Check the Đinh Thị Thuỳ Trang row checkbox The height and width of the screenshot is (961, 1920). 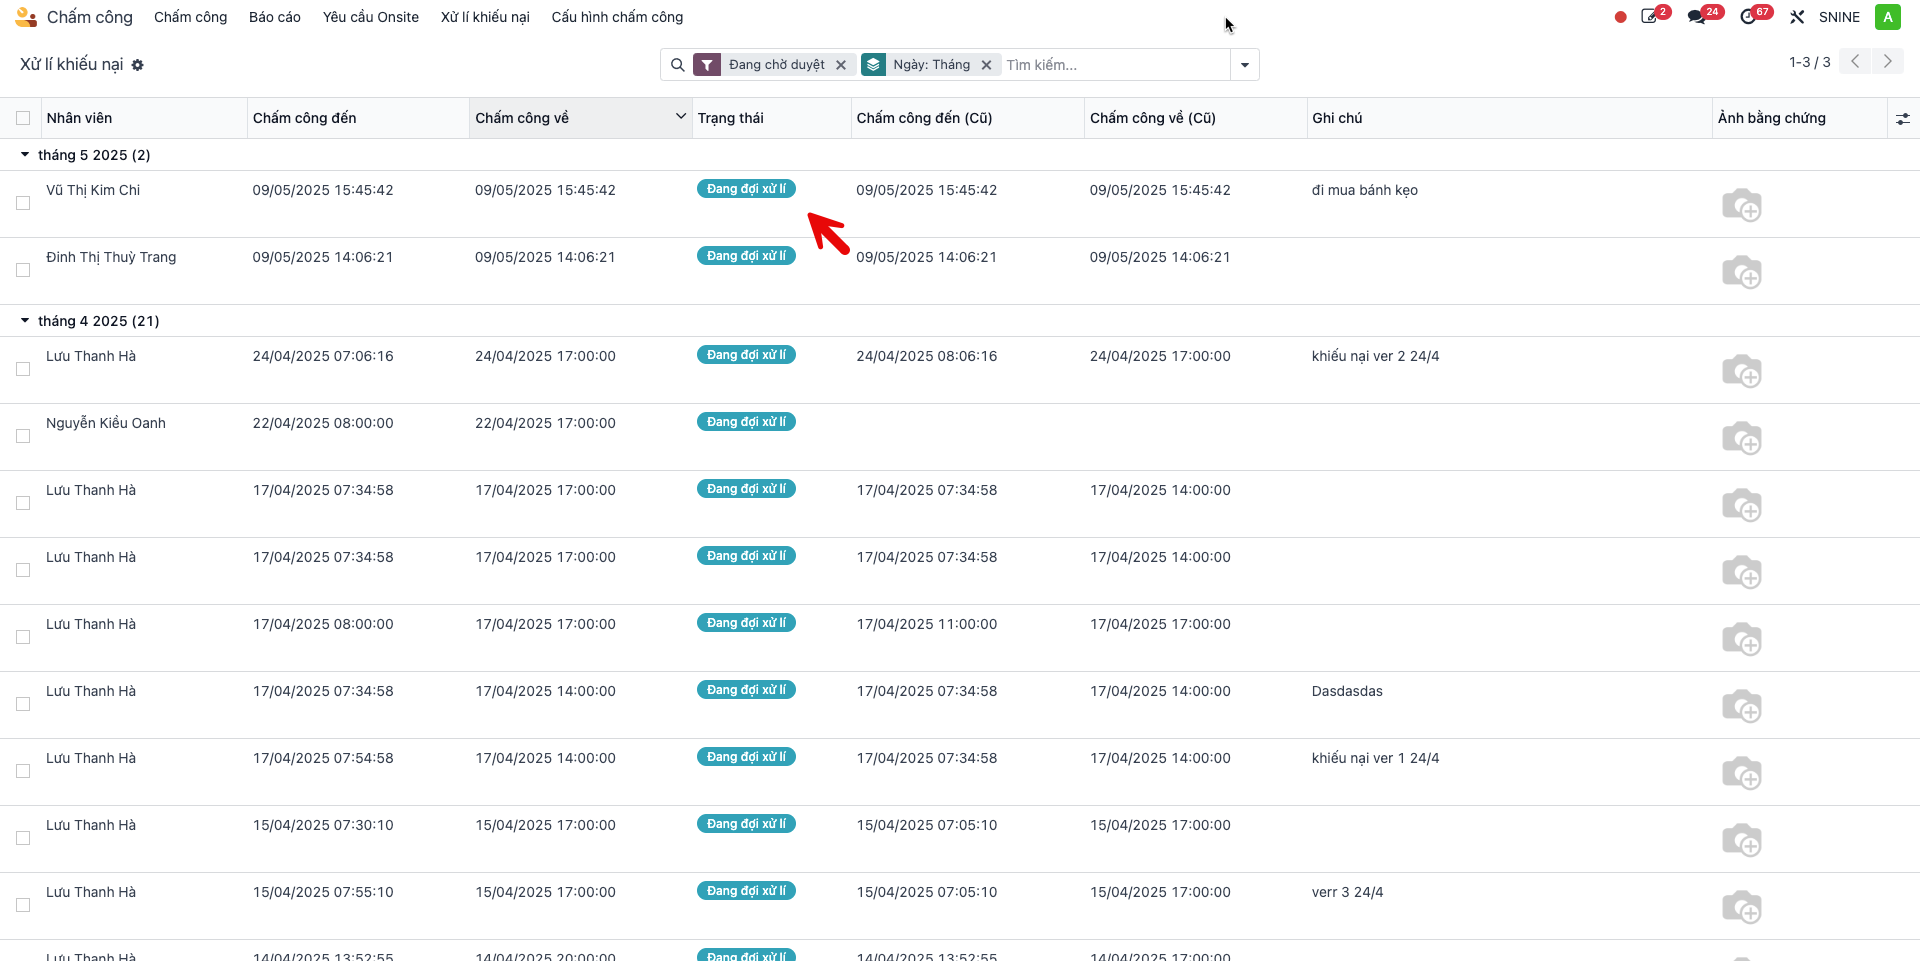click(23, 270)
